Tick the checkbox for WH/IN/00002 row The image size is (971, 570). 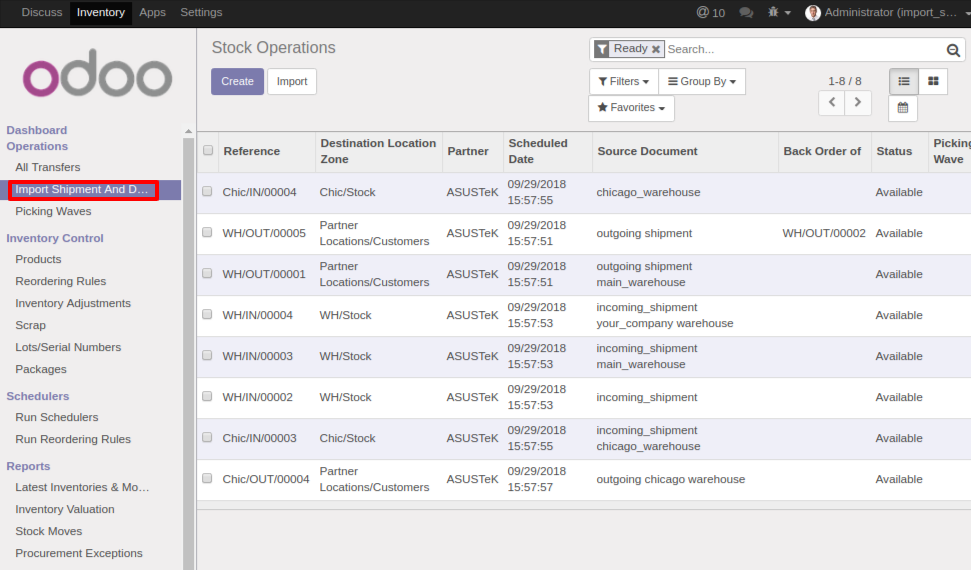pos(207,396)
